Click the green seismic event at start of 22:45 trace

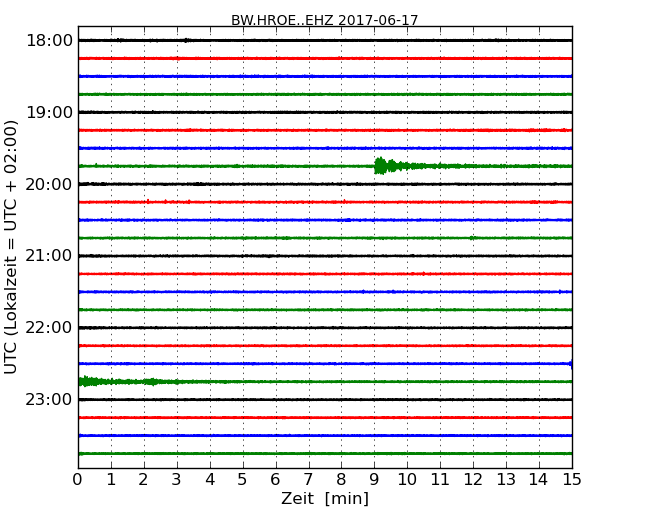pyautogui.click(x=89, y=381)
